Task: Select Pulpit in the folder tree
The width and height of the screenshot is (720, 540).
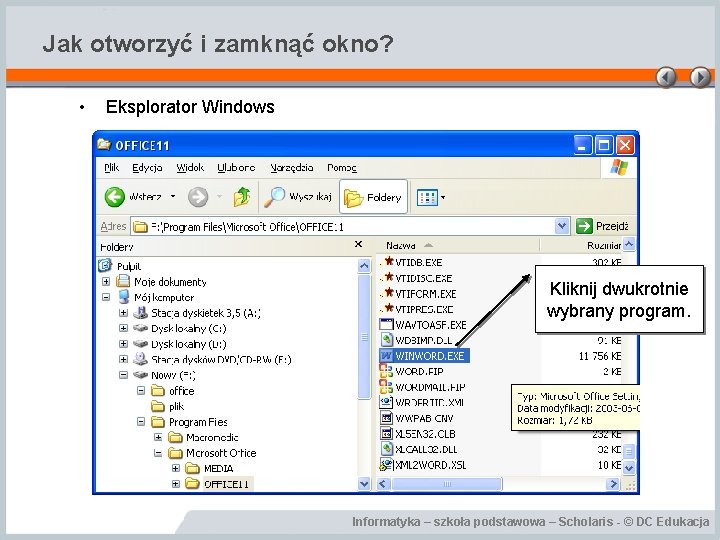Action: (x=129, y=266)
